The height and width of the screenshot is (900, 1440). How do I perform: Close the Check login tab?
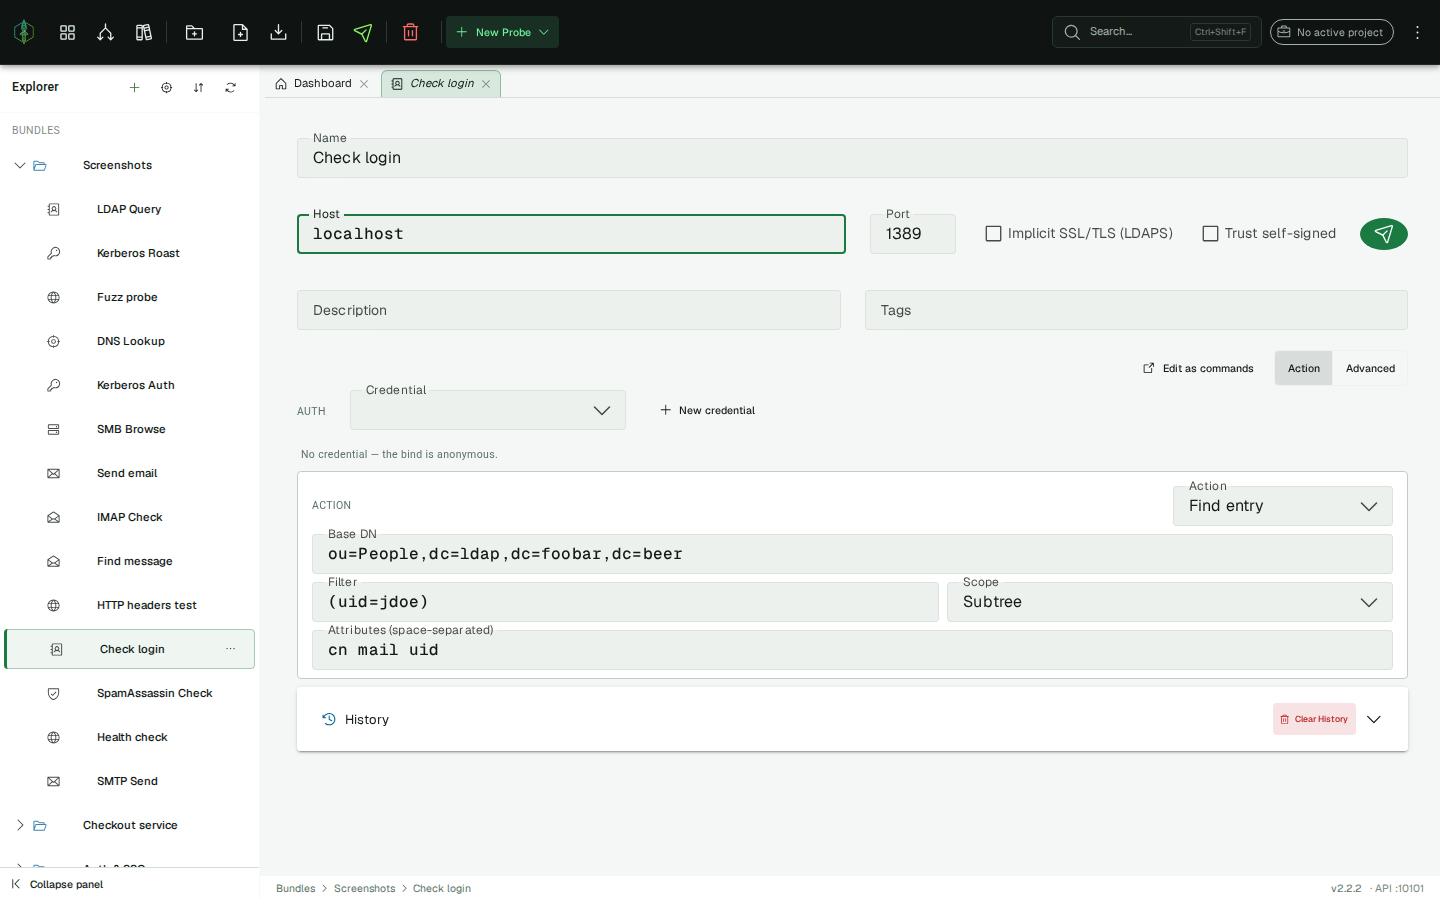point(486,84)
